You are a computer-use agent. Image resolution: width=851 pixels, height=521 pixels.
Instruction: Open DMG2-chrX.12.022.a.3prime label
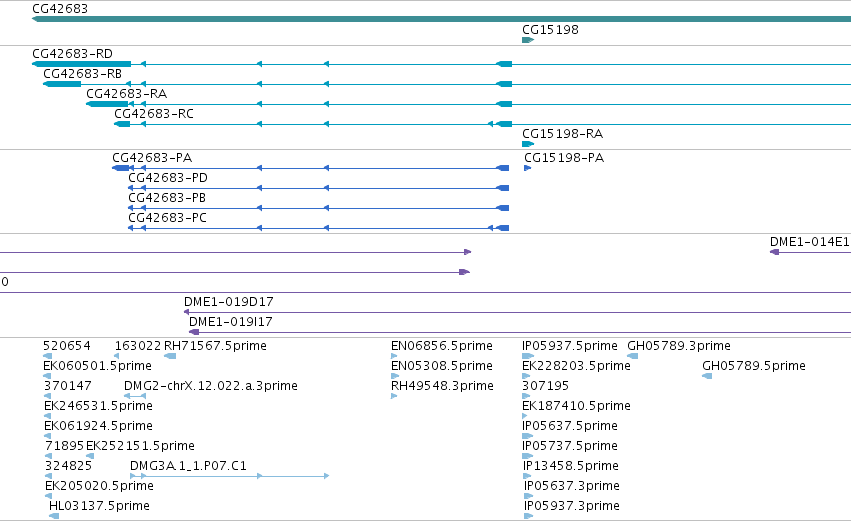coord(211,386)
